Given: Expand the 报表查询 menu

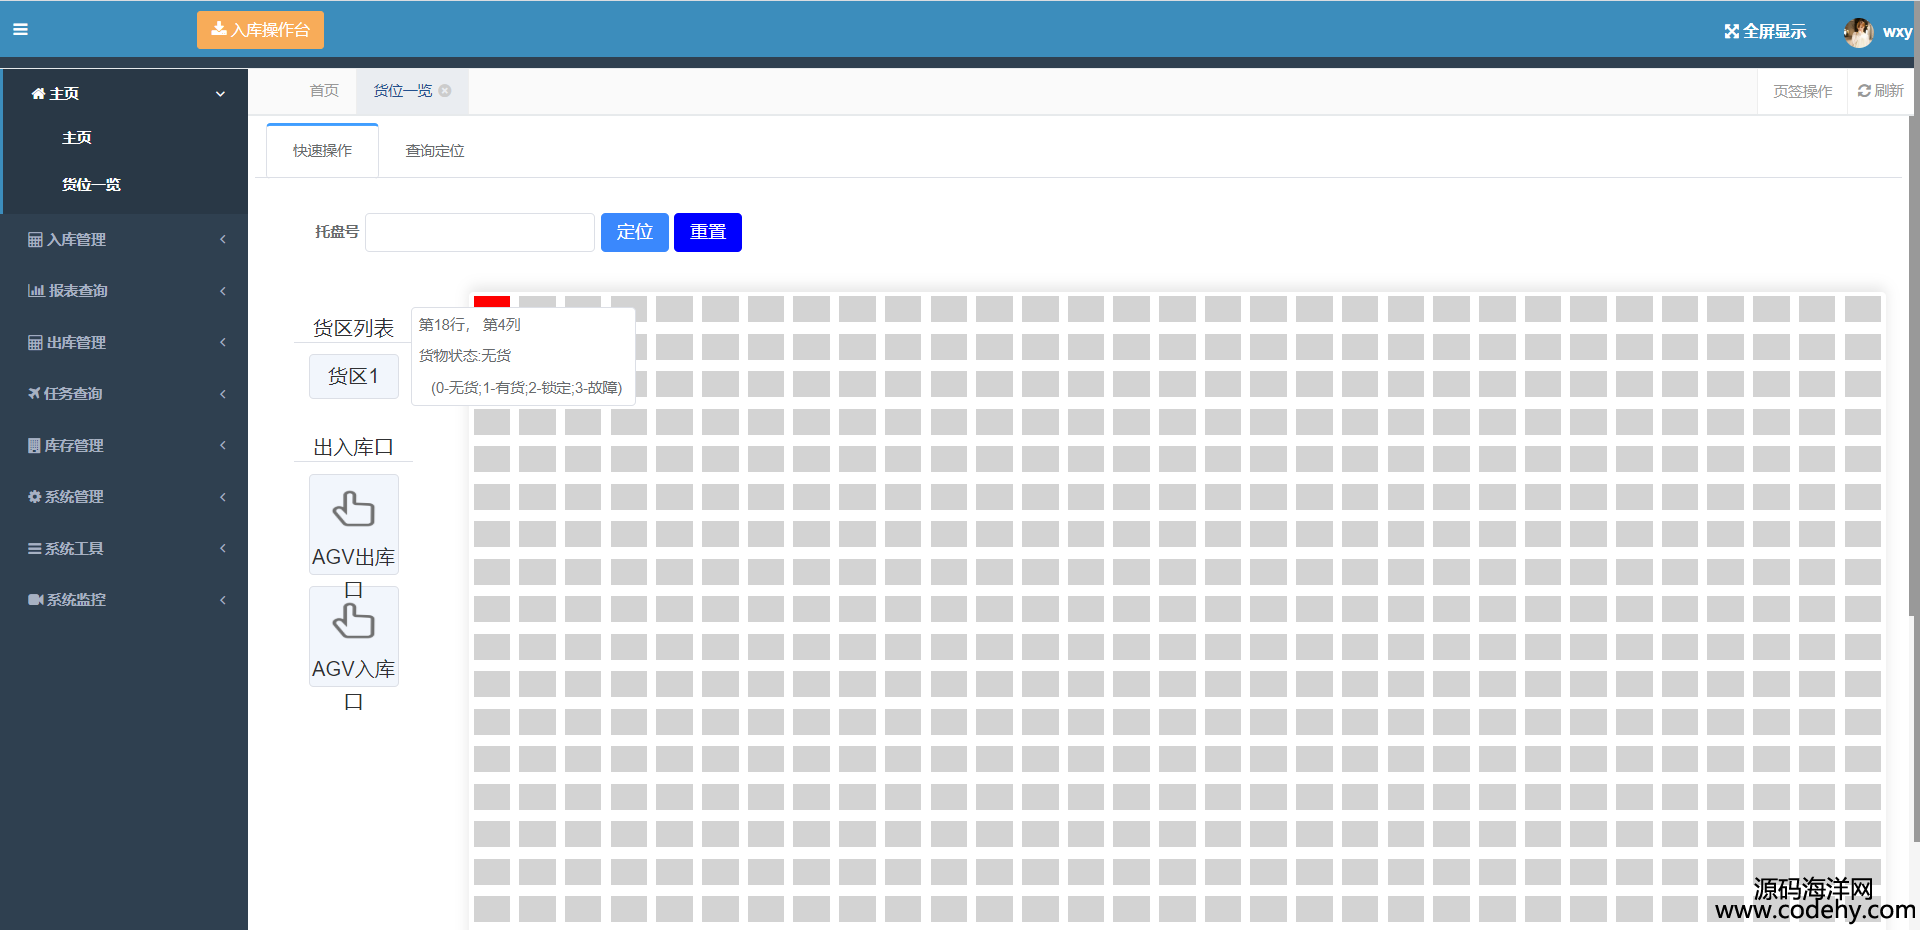Looking at the screenshot, I should (125, 291).
